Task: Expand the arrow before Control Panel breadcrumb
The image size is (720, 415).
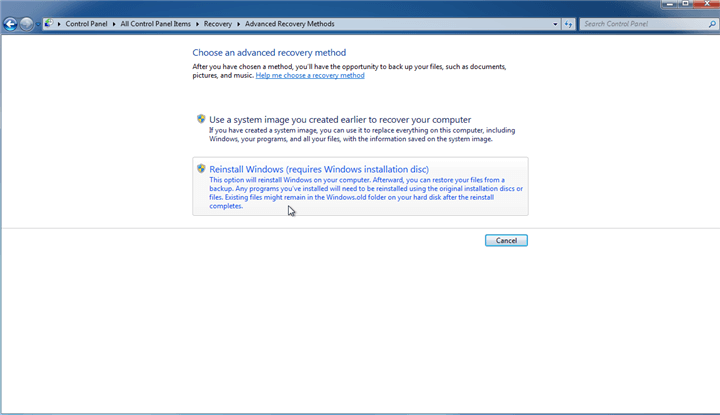Action: tap(60, 23)
